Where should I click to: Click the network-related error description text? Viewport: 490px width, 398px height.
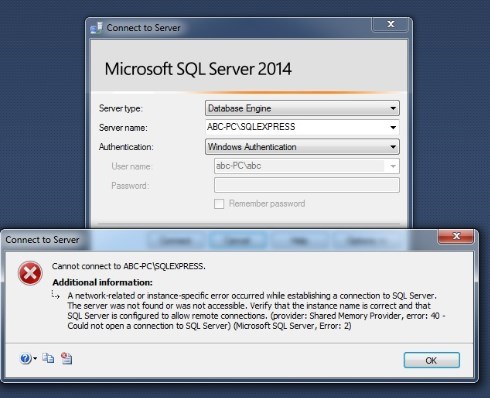(256, 311)
